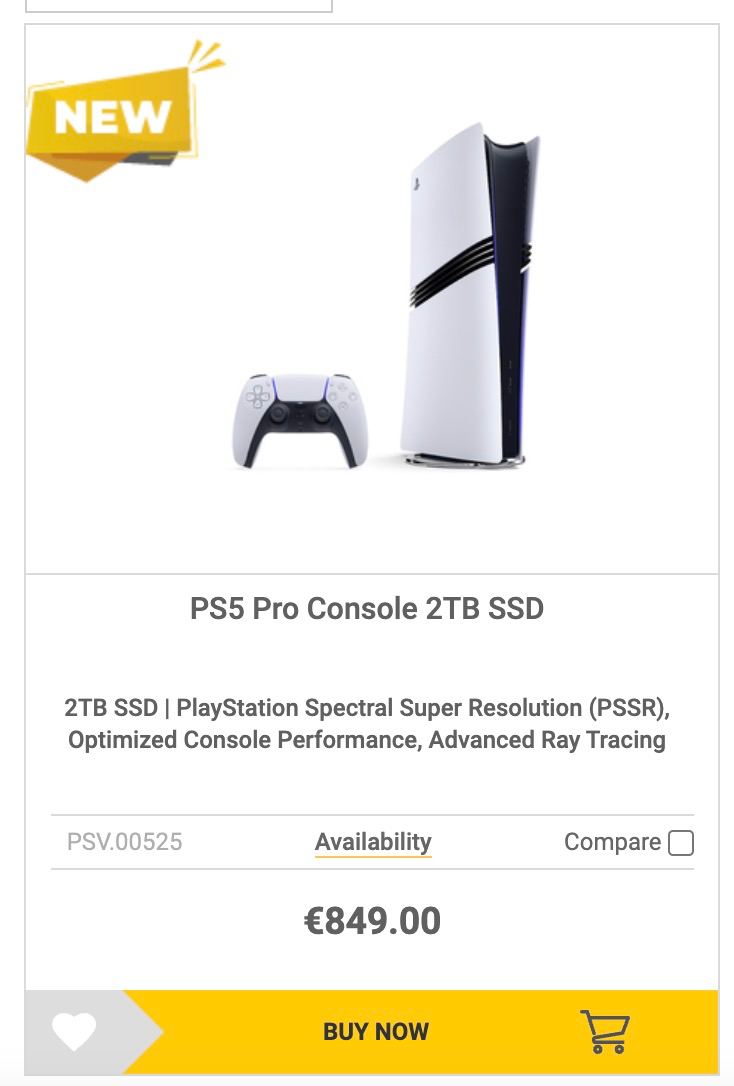Click the DualSense controller image

point(300,420)
